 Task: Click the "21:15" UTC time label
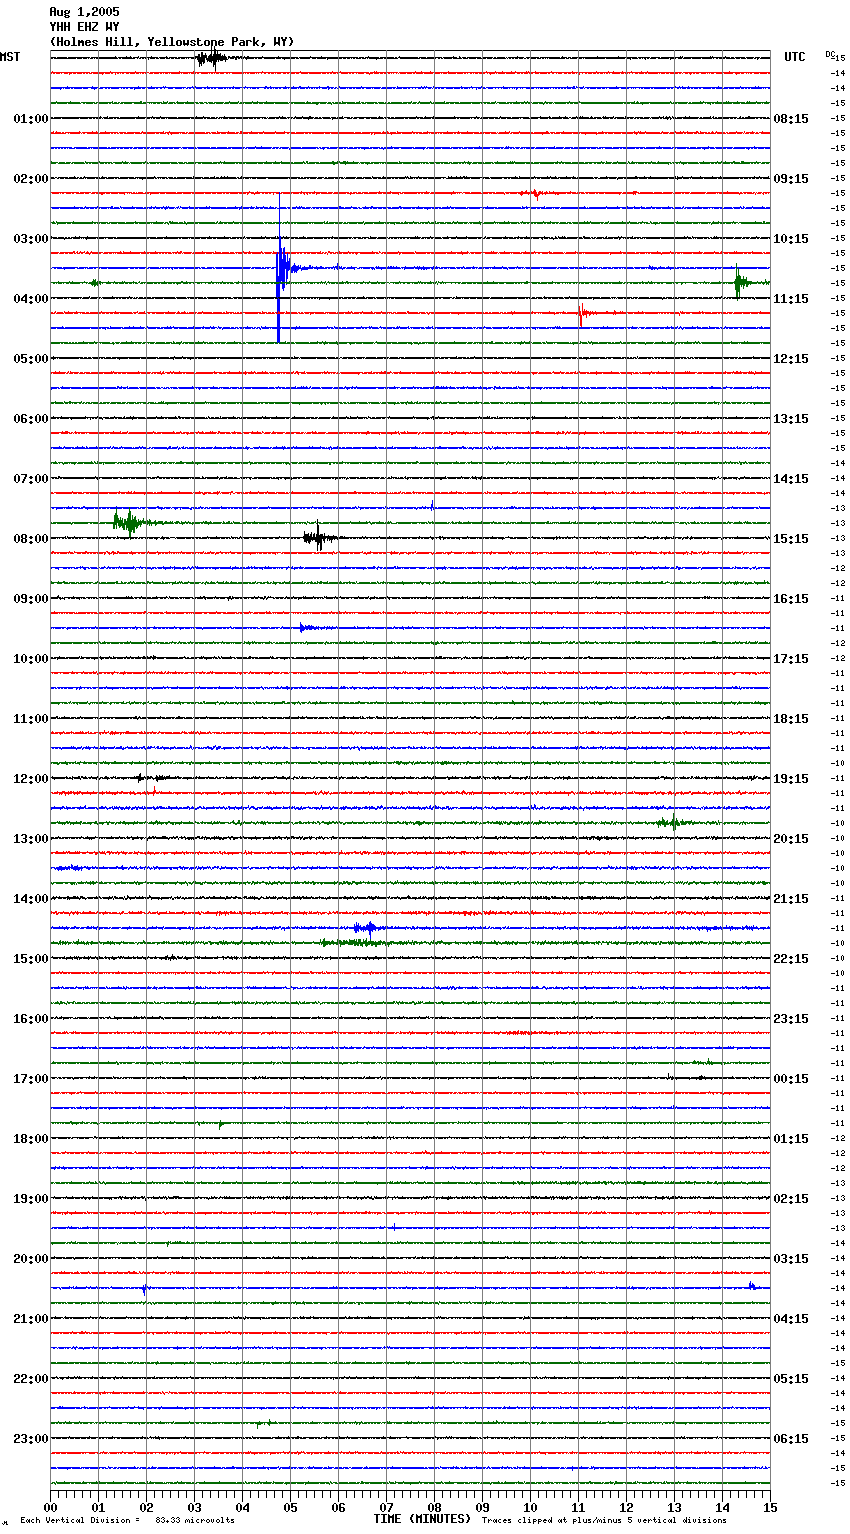[x=791, y=899]
